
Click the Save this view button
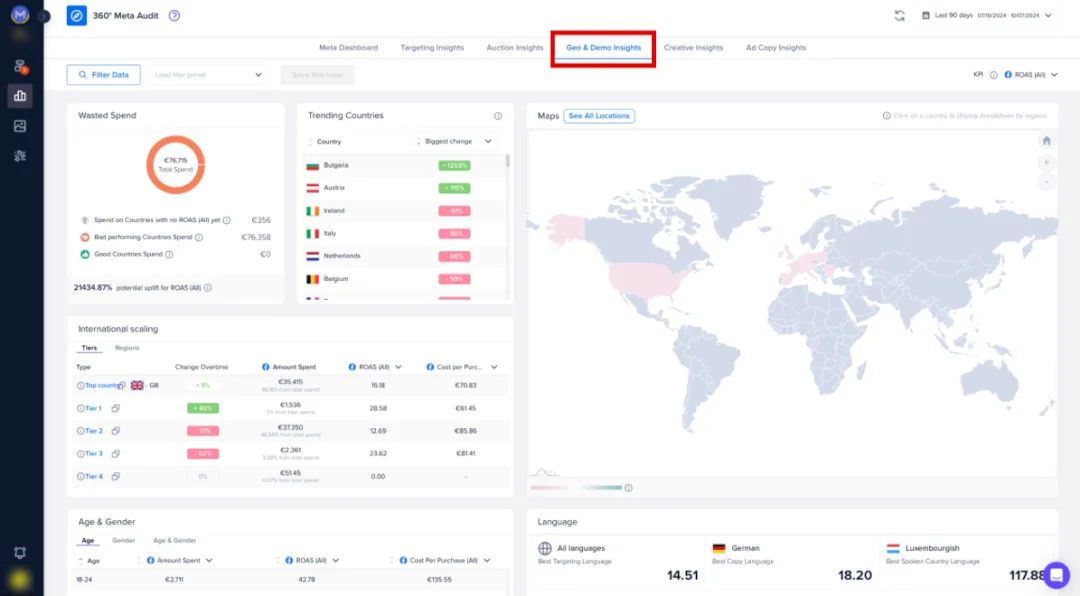point(317,74)
